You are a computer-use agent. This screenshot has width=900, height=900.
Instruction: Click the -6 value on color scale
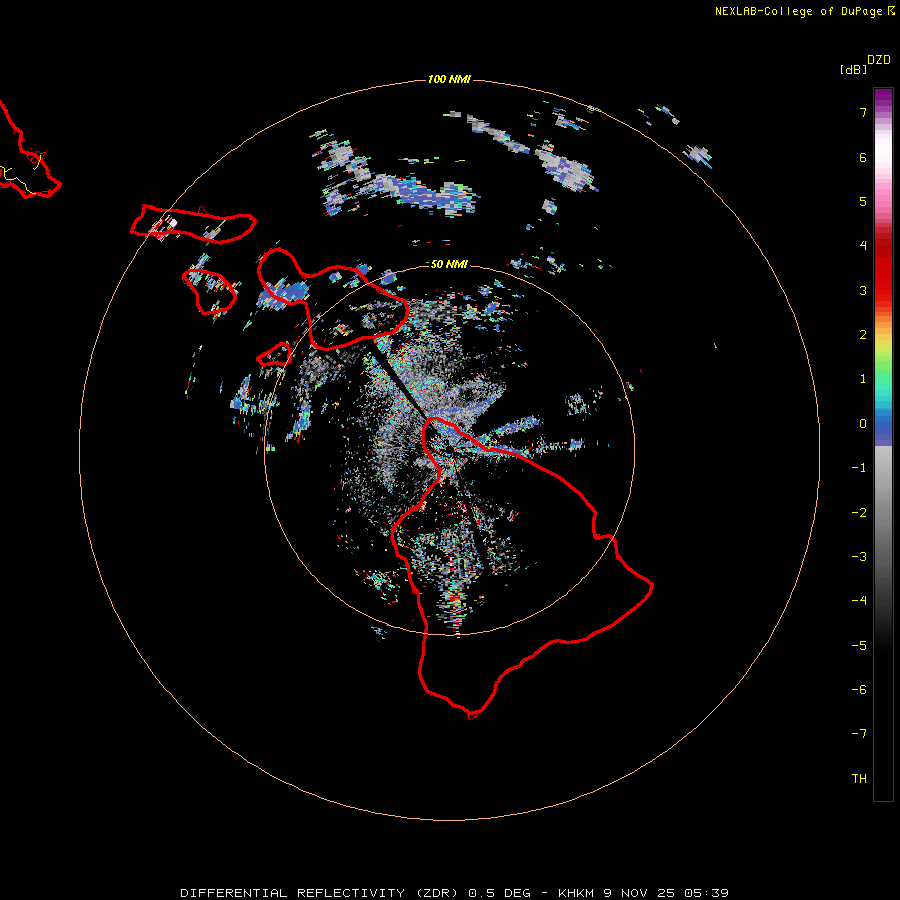click(x=859, y=690)
